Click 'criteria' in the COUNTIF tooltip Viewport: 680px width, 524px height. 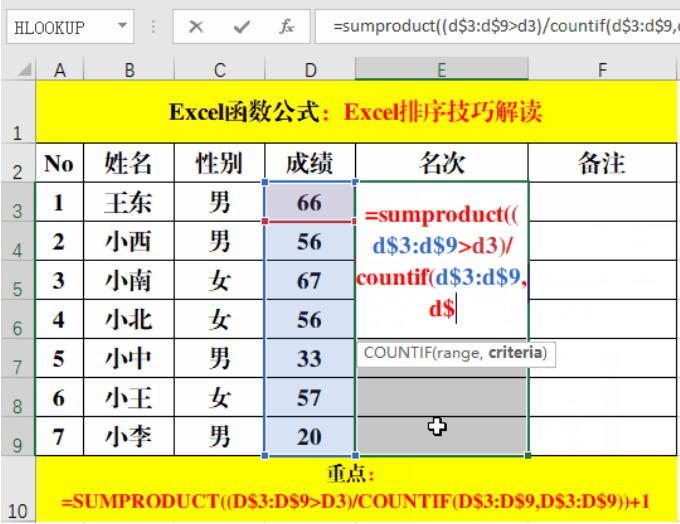515,353
